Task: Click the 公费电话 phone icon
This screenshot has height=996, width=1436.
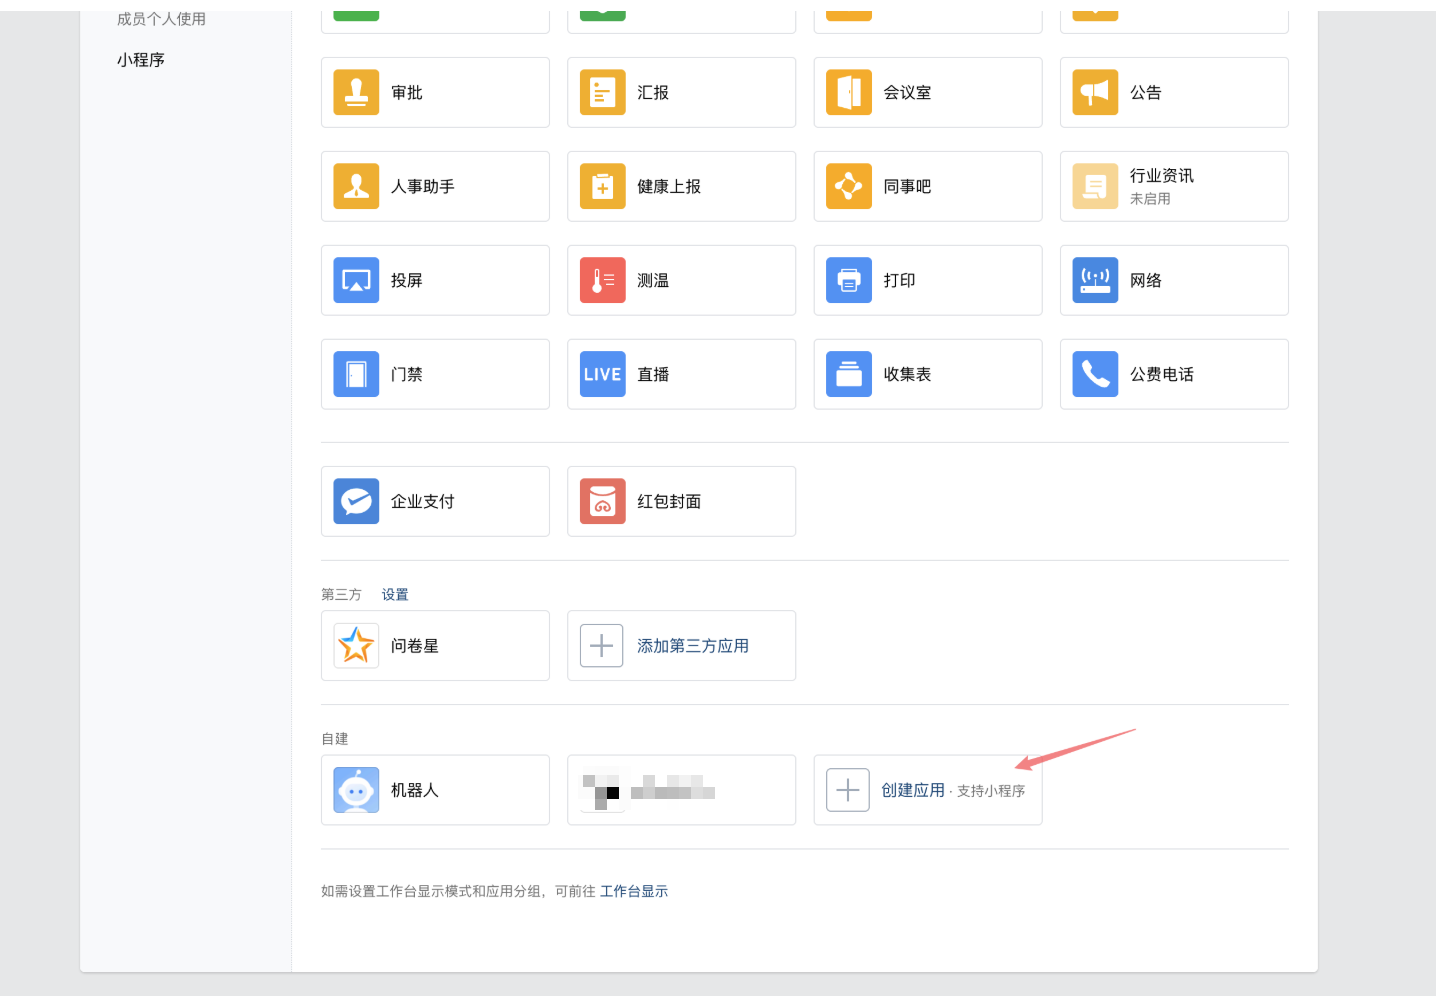Action: point(1095,375)
